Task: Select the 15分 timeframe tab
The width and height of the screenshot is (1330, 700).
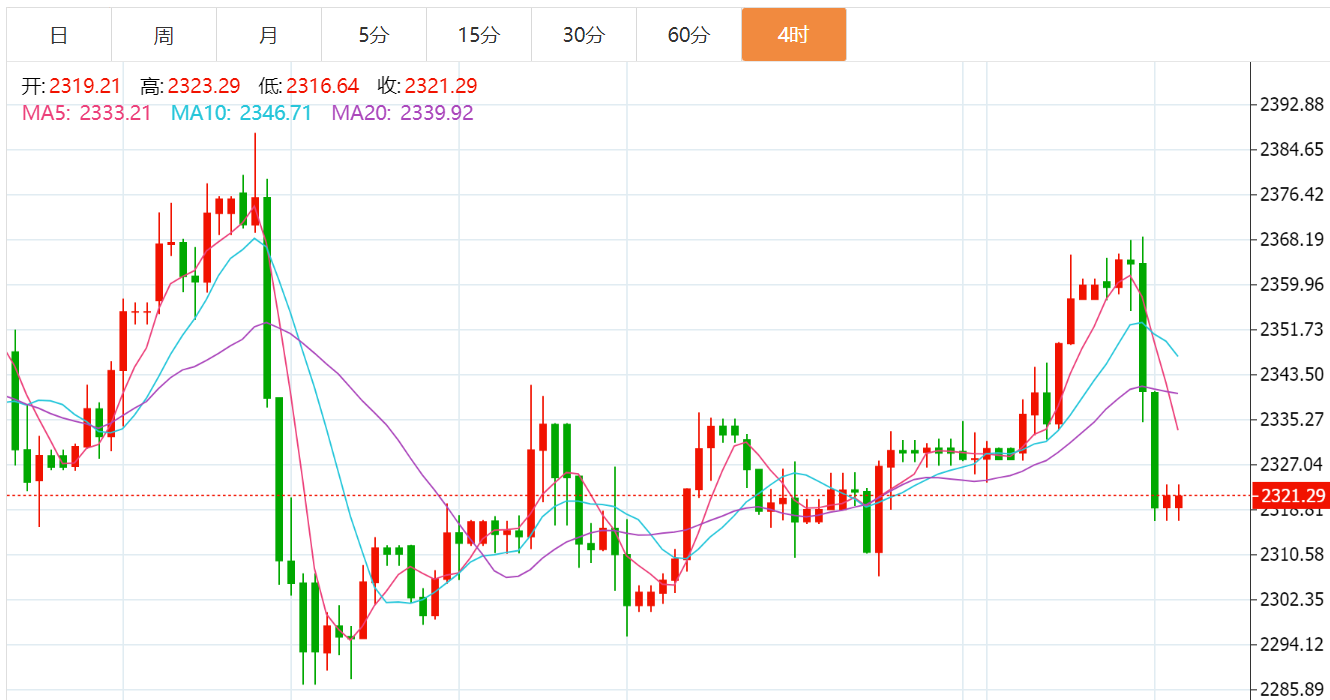Action: (478, 35)
